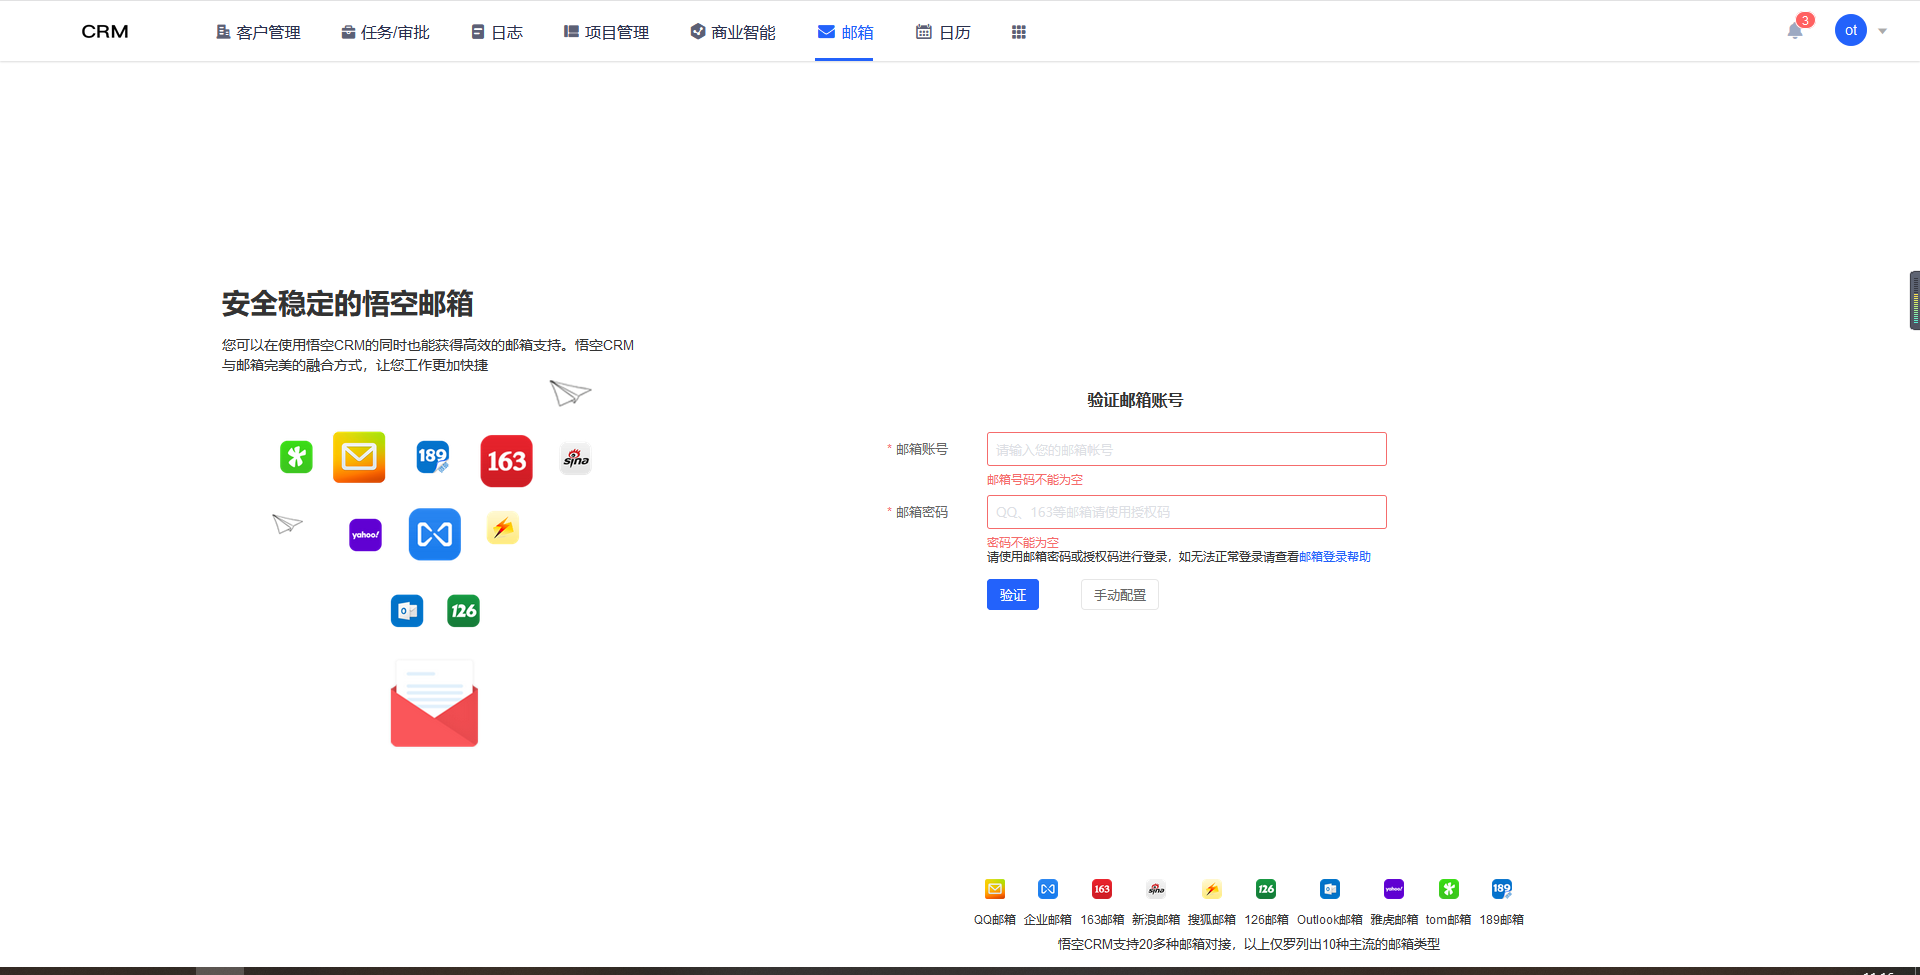1920x975 pixels.
Task: Click the large green 126 mail icon
Action: tap(464, 611)
